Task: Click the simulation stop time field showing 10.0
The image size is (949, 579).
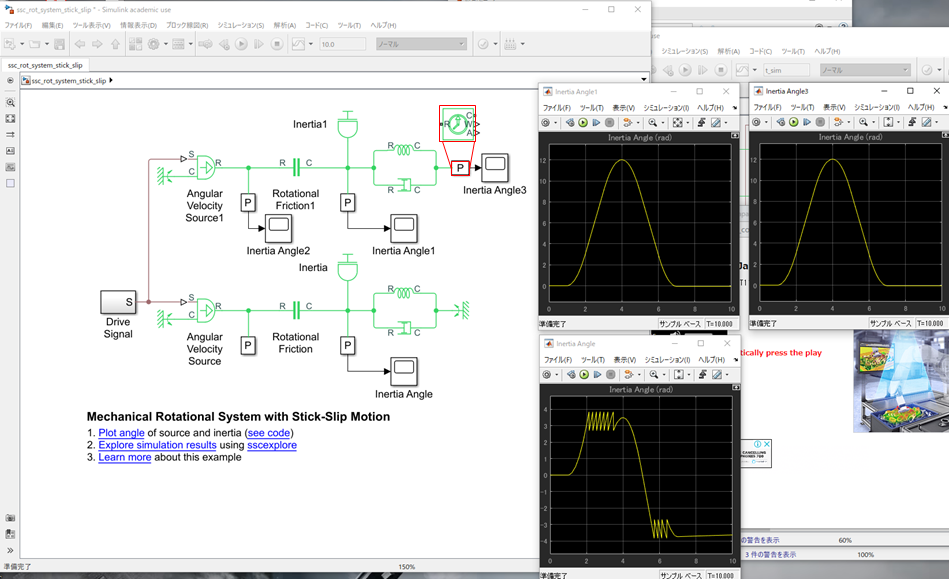Action: pos(344,43)
